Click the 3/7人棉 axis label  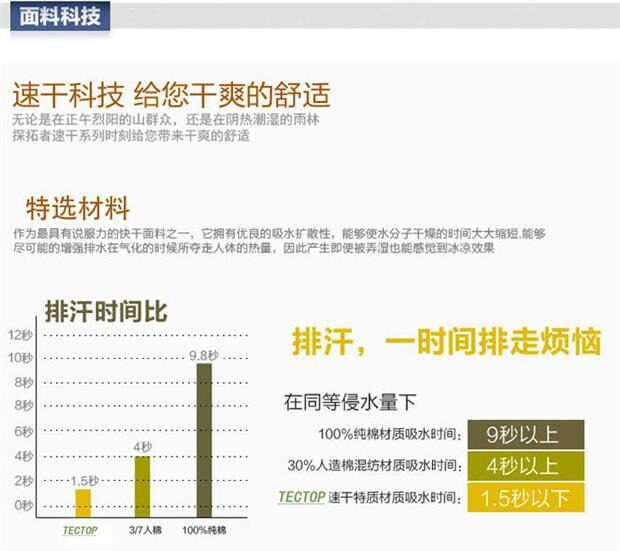click(x=145, y=530)
